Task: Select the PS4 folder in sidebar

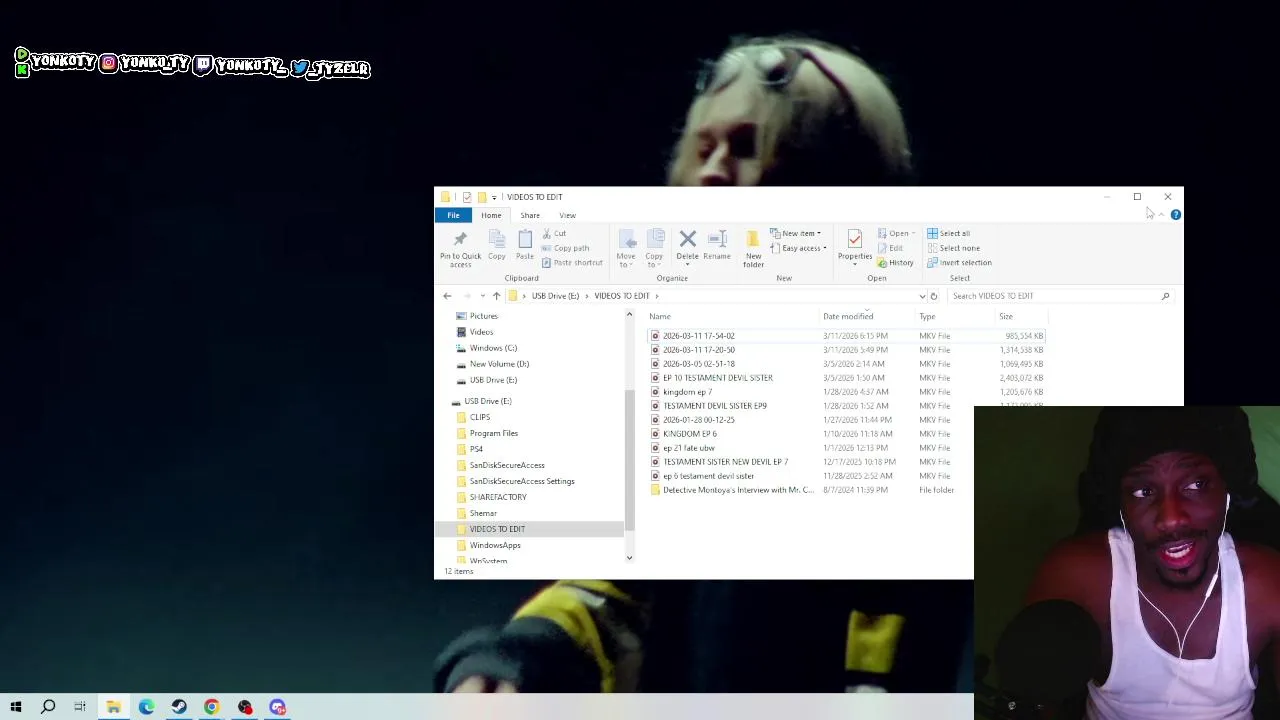Action: 476,449
